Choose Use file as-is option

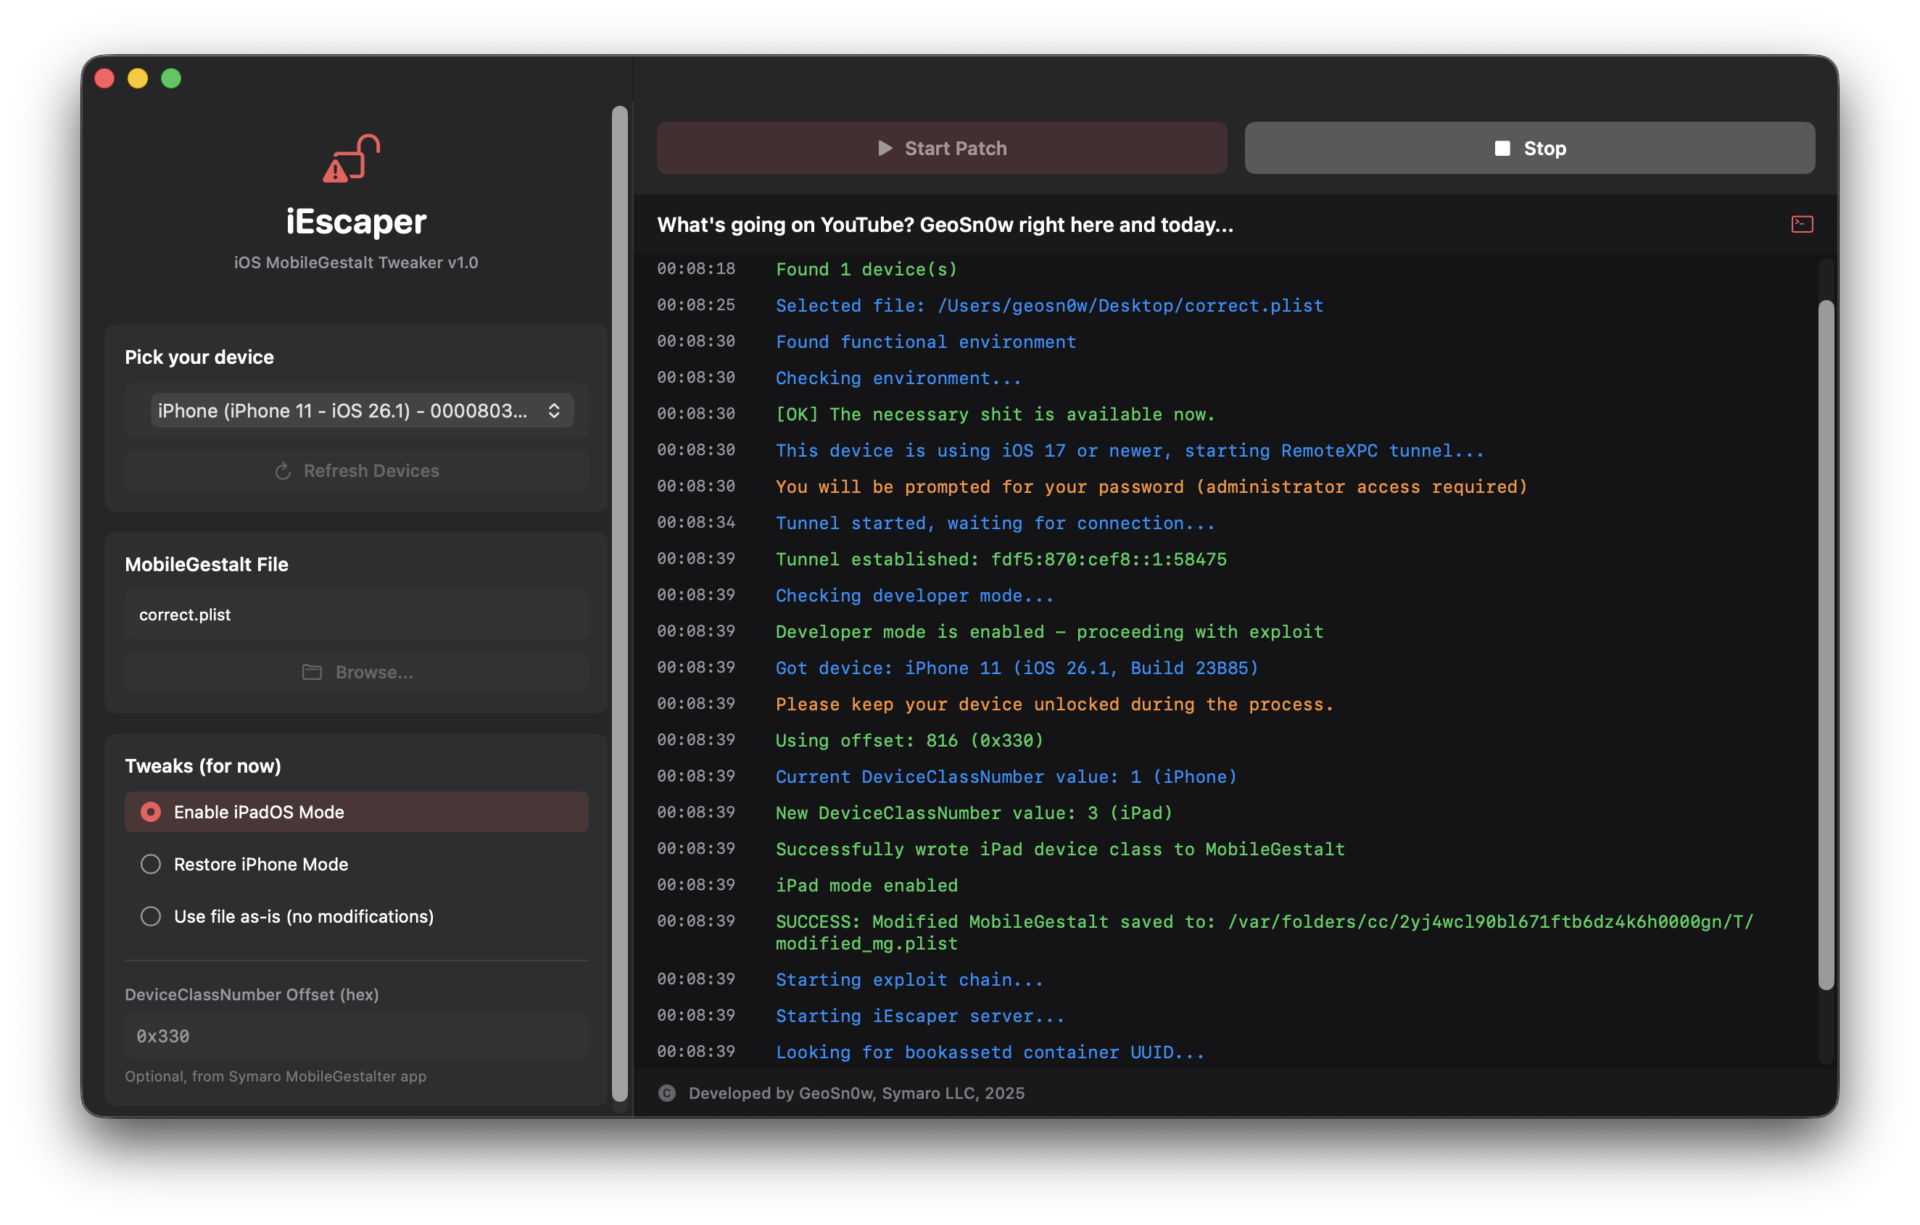[151, 916]
